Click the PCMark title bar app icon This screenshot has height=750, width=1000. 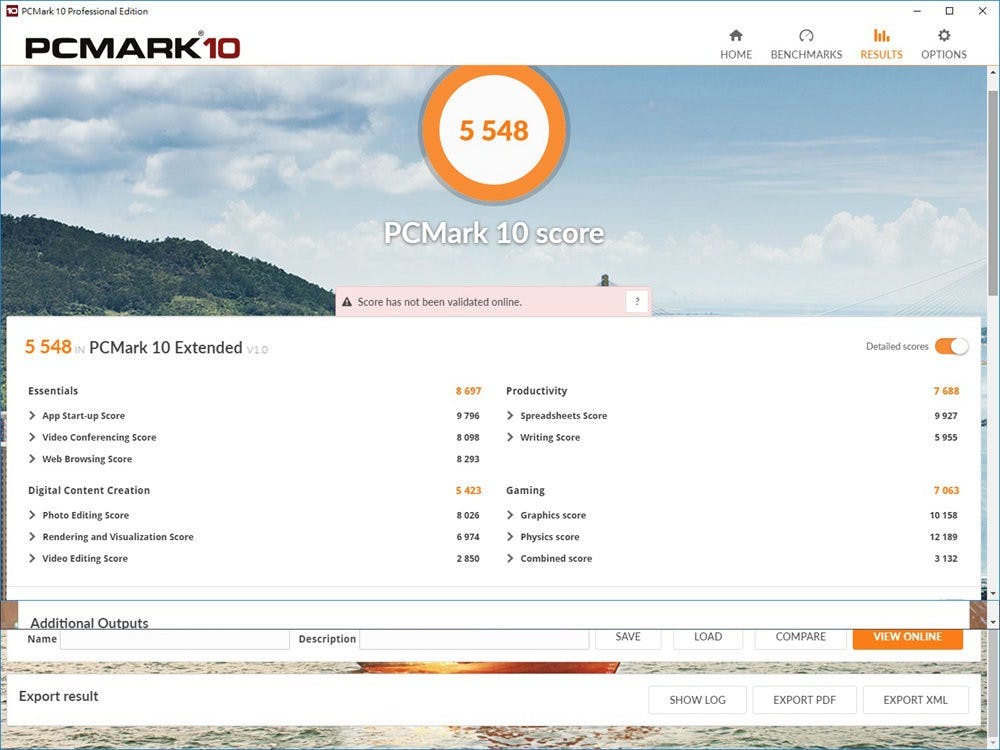pos(12,11)
